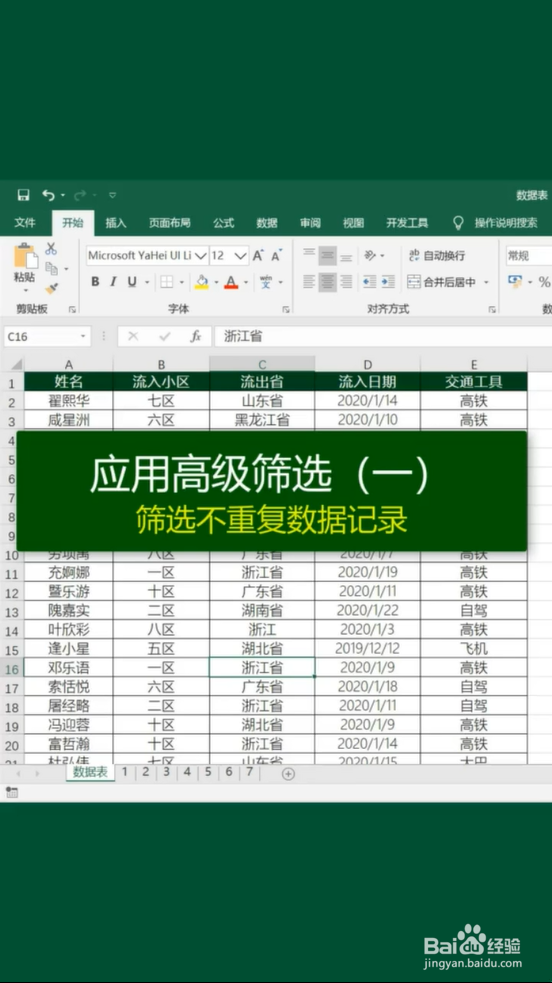552x983 pixels.
Task: Apply the accounting number format icon
Action: [x=515, y=282]
